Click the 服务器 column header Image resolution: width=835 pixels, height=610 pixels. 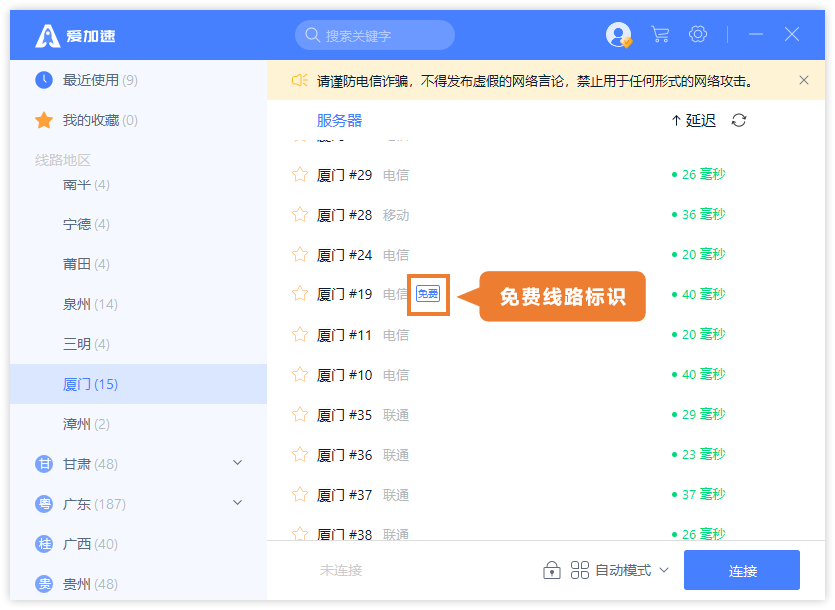tap(339, 120)
